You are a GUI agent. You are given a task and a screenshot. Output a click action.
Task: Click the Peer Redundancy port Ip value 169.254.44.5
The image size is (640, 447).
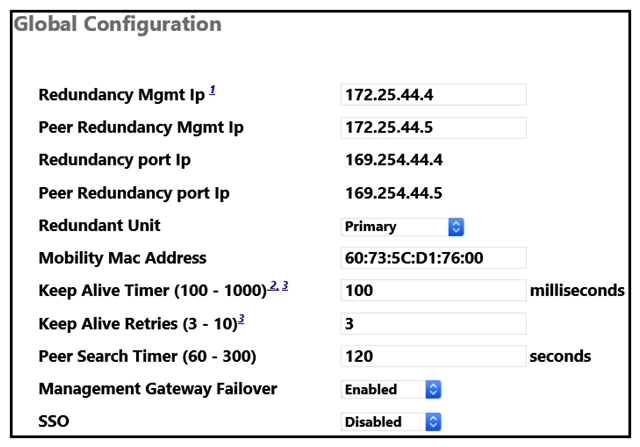(x=393, y=193)
